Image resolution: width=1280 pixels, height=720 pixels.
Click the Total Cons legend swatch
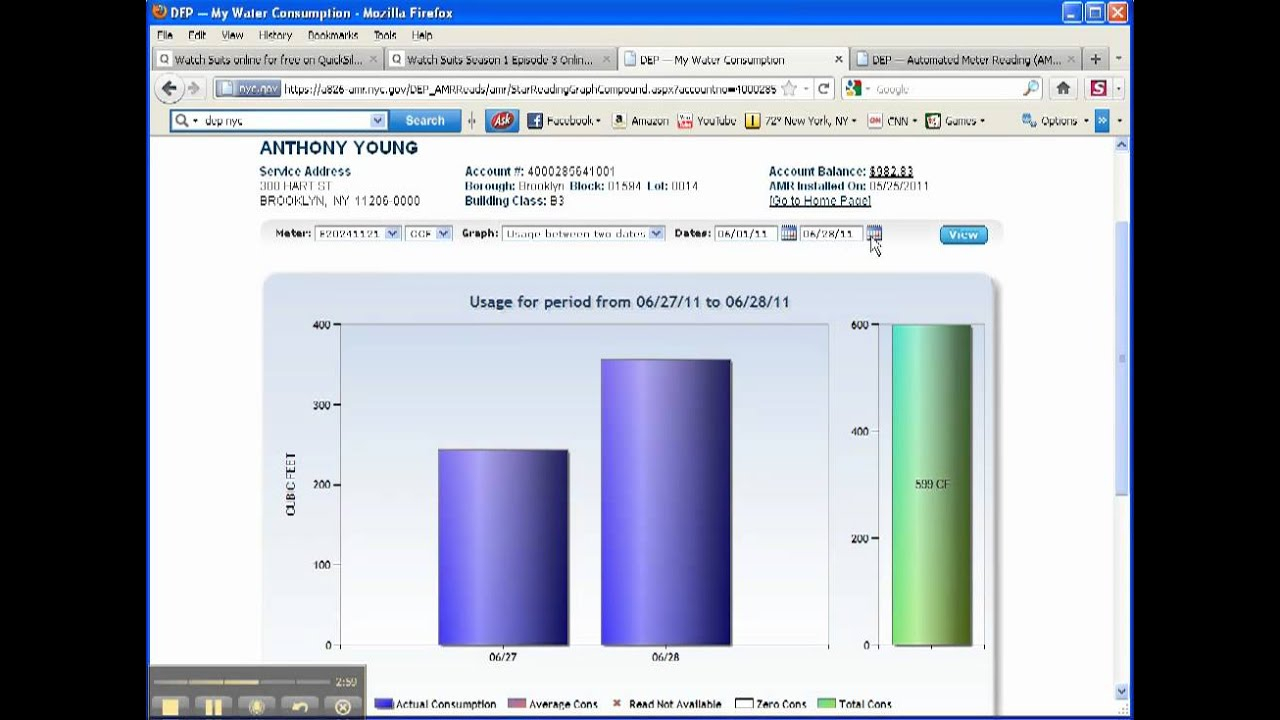click(x=826, y=704)
